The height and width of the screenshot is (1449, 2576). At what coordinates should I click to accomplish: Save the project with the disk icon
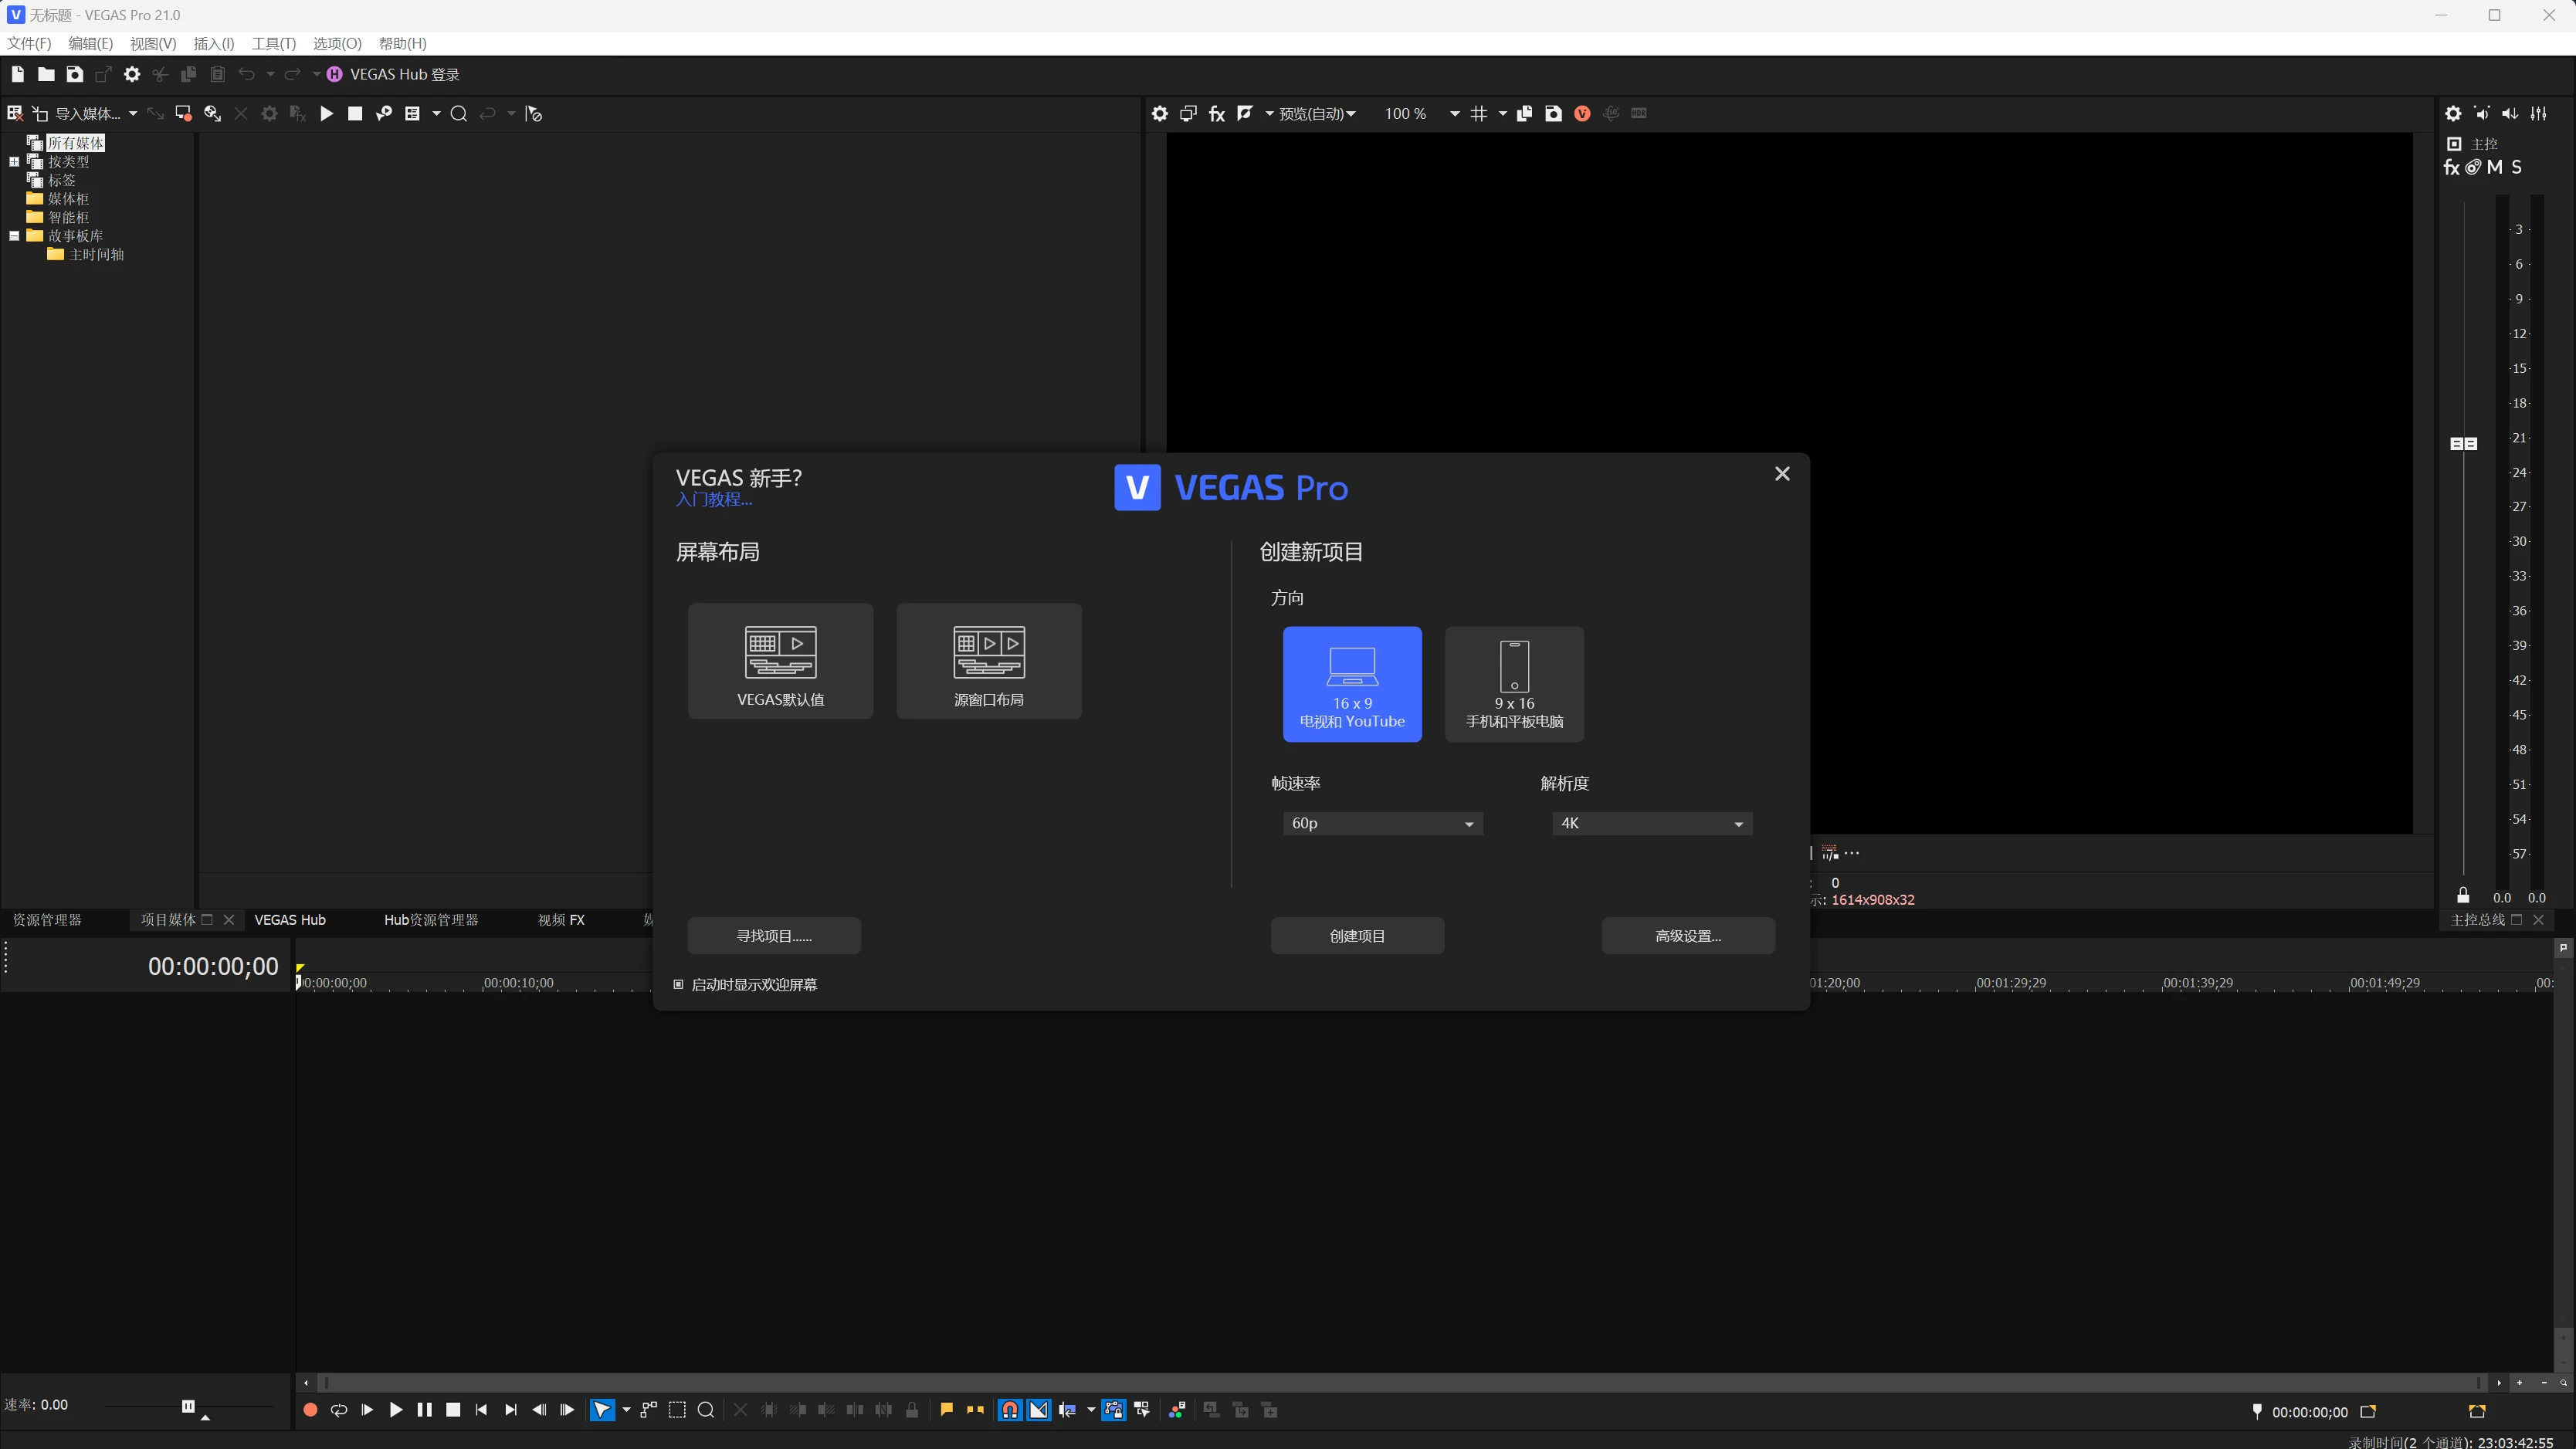pyautogui.click(x=74, y=74)
